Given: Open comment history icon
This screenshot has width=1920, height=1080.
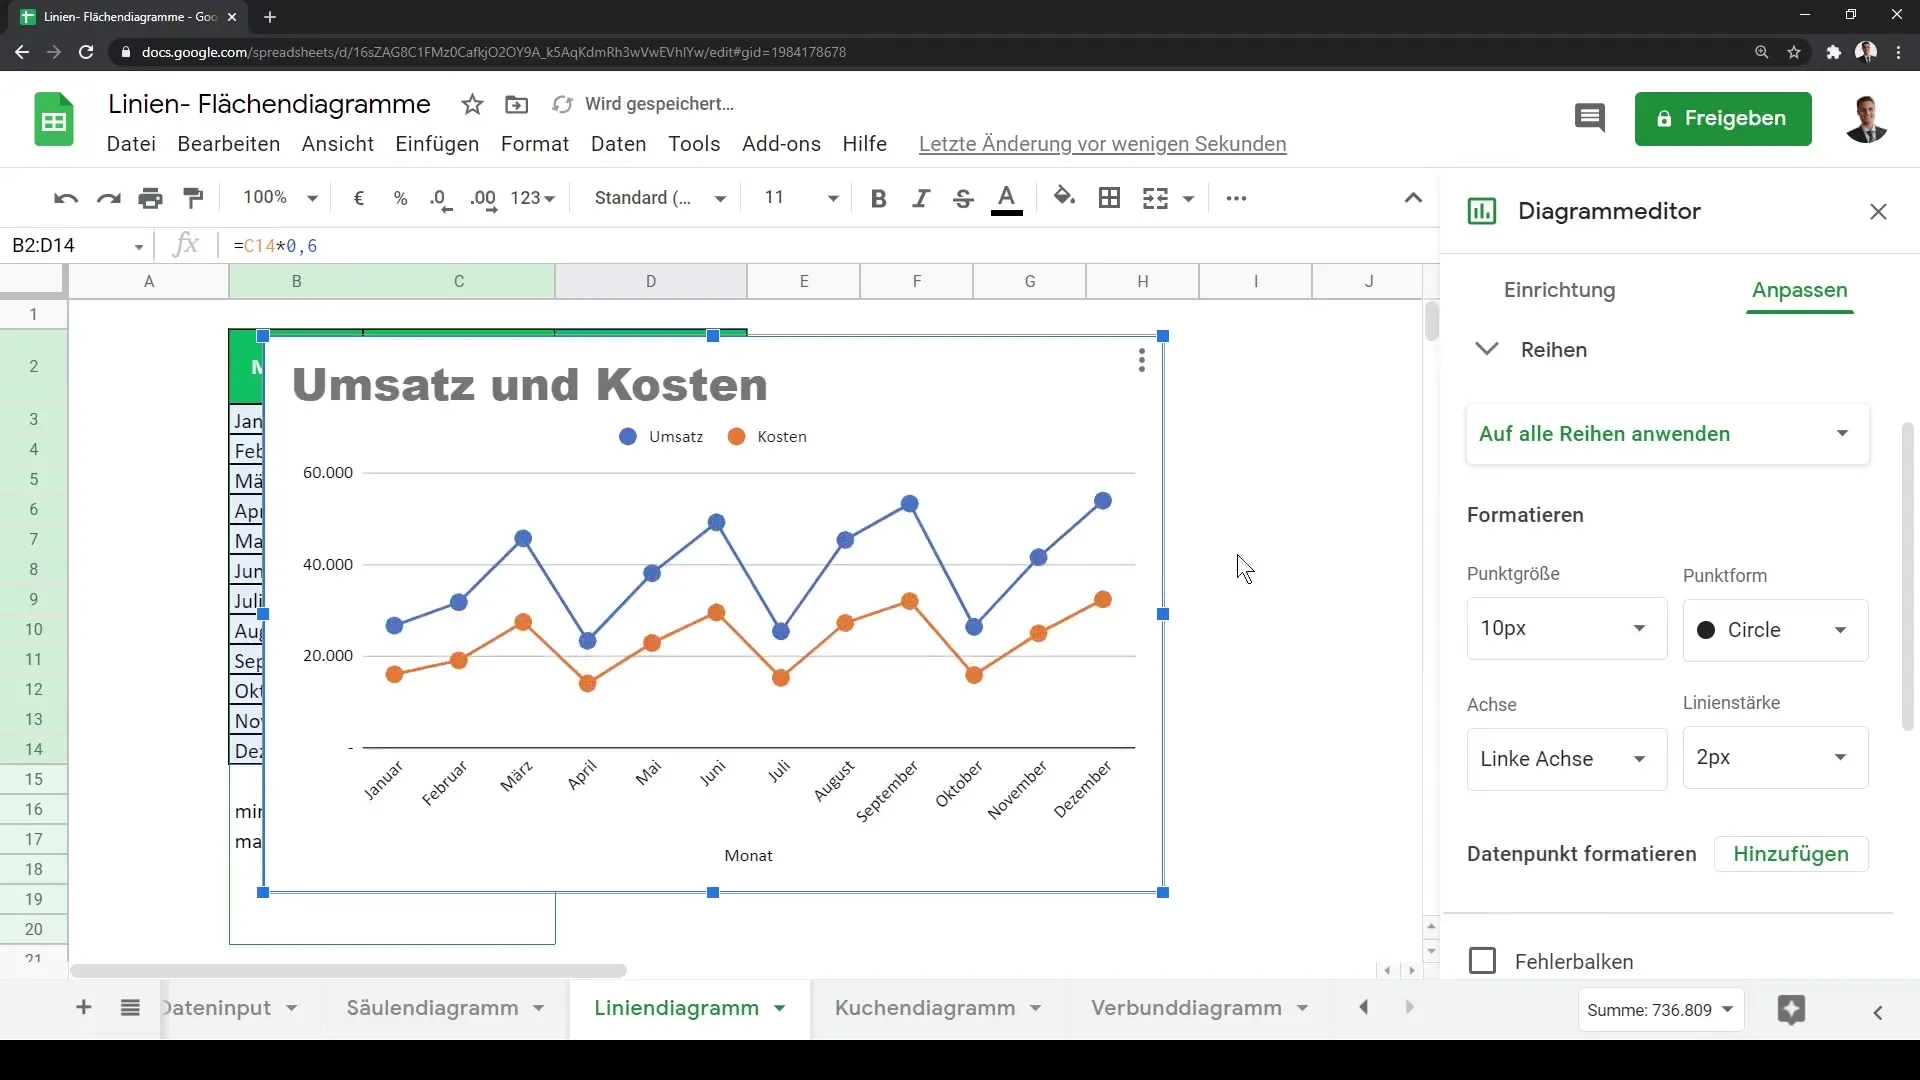Looking at the screenshot, I should pos(1589,118).
